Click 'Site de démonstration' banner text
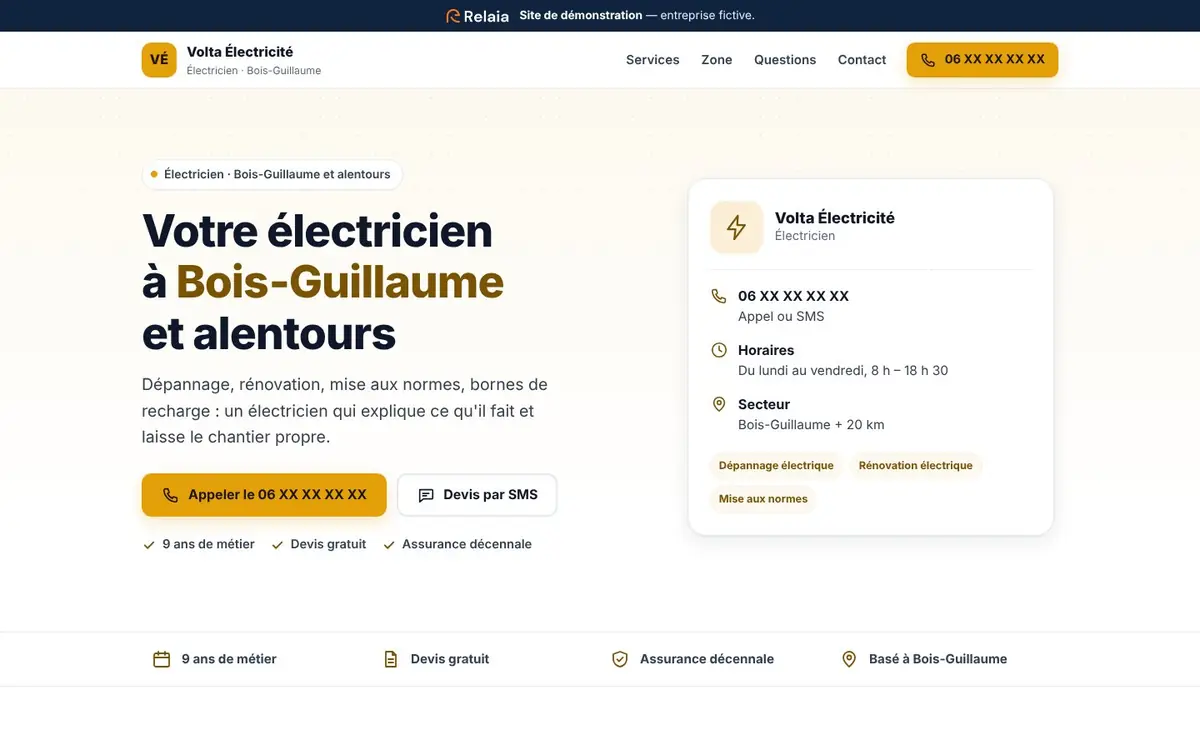Image resolution: width=1200 pixels, height=750 pixels. click(x=581, y=16)
